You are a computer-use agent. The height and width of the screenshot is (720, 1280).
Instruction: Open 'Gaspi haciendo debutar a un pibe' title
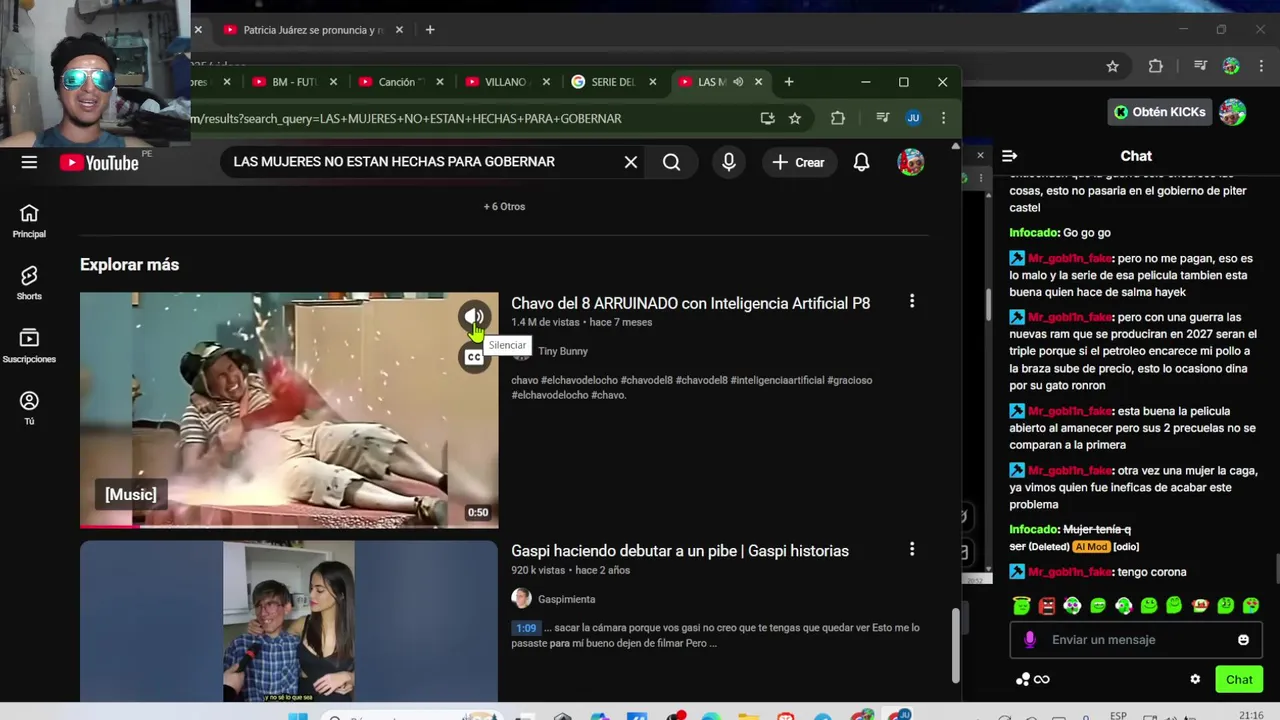(x=680, y=551)
